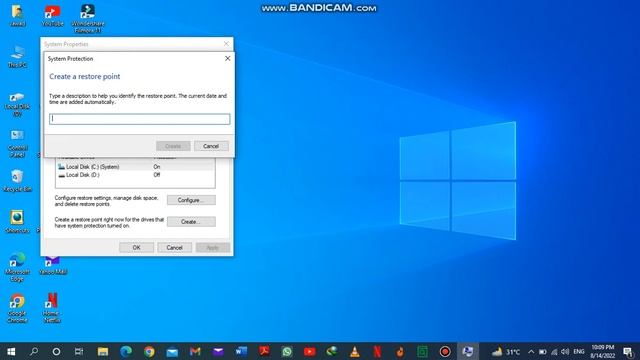Screen dimensions: 640x360
Task: Click Apply in the System Properties window
Action: click(x=213, y=247)
